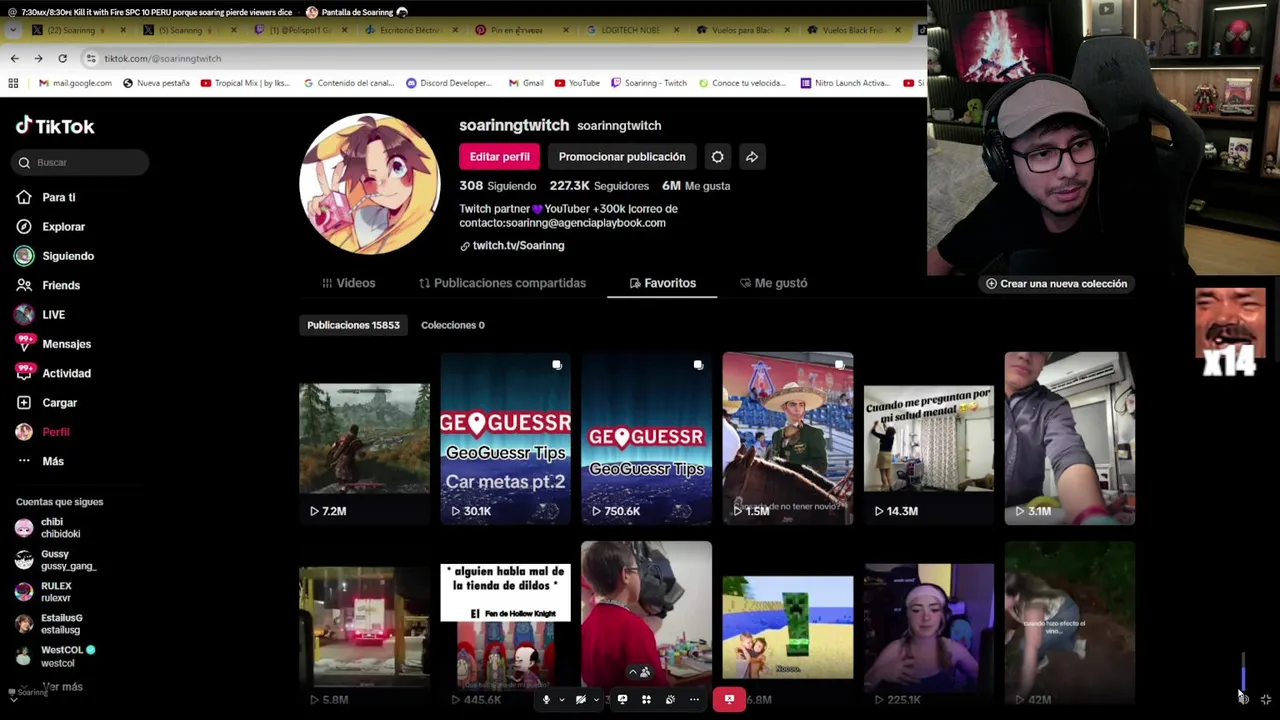Click Crear una nueva colección
1280x720 pixels.
pos(1056,284)
